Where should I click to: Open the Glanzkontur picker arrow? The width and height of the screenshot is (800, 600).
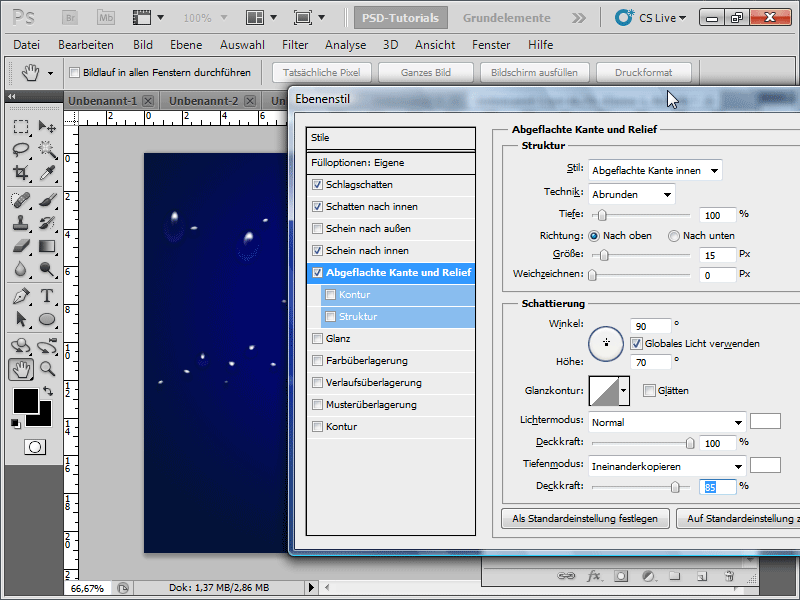click(623, 391)
